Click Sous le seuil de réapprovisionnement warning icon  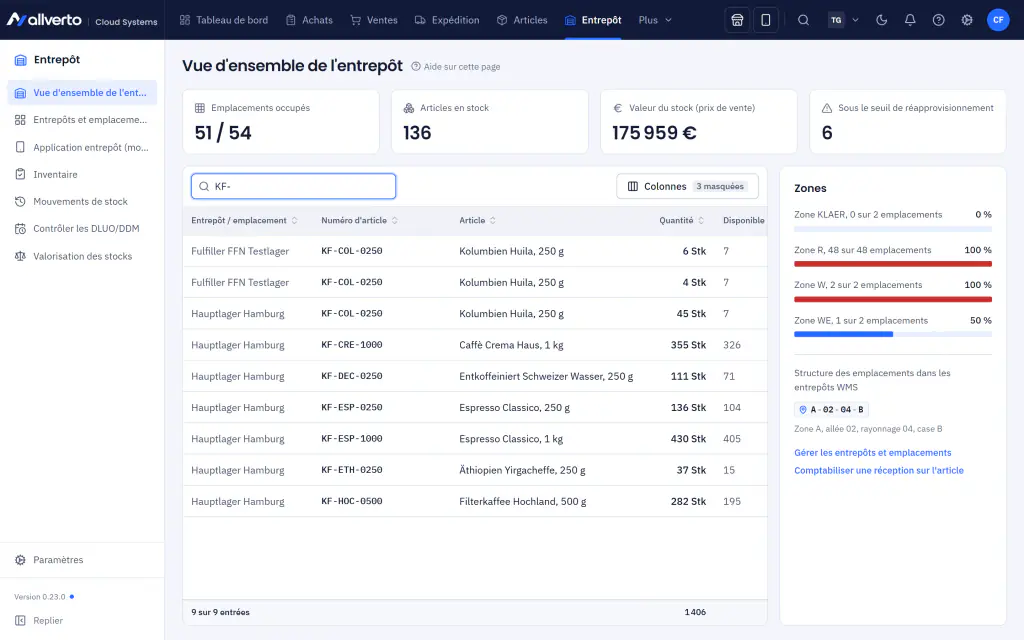pyautogui.click(x=827, y=108)
